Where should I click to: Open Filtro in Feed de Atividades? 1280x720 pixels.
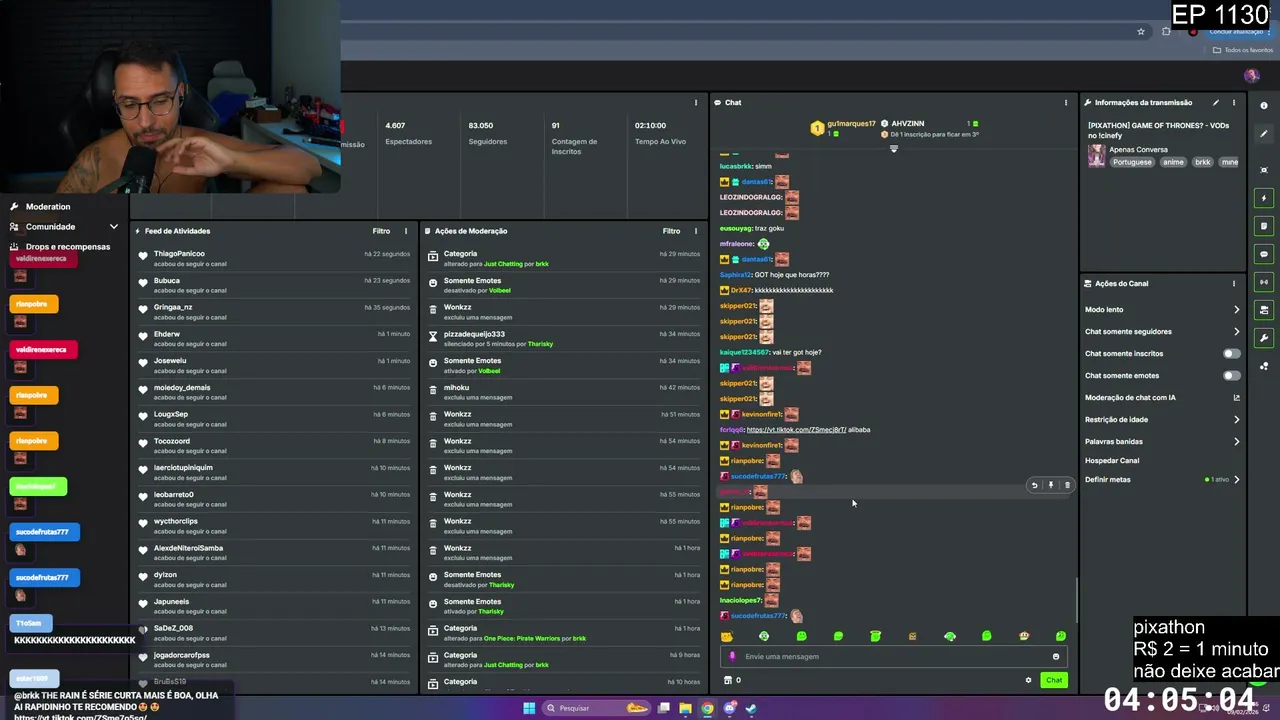381,231
